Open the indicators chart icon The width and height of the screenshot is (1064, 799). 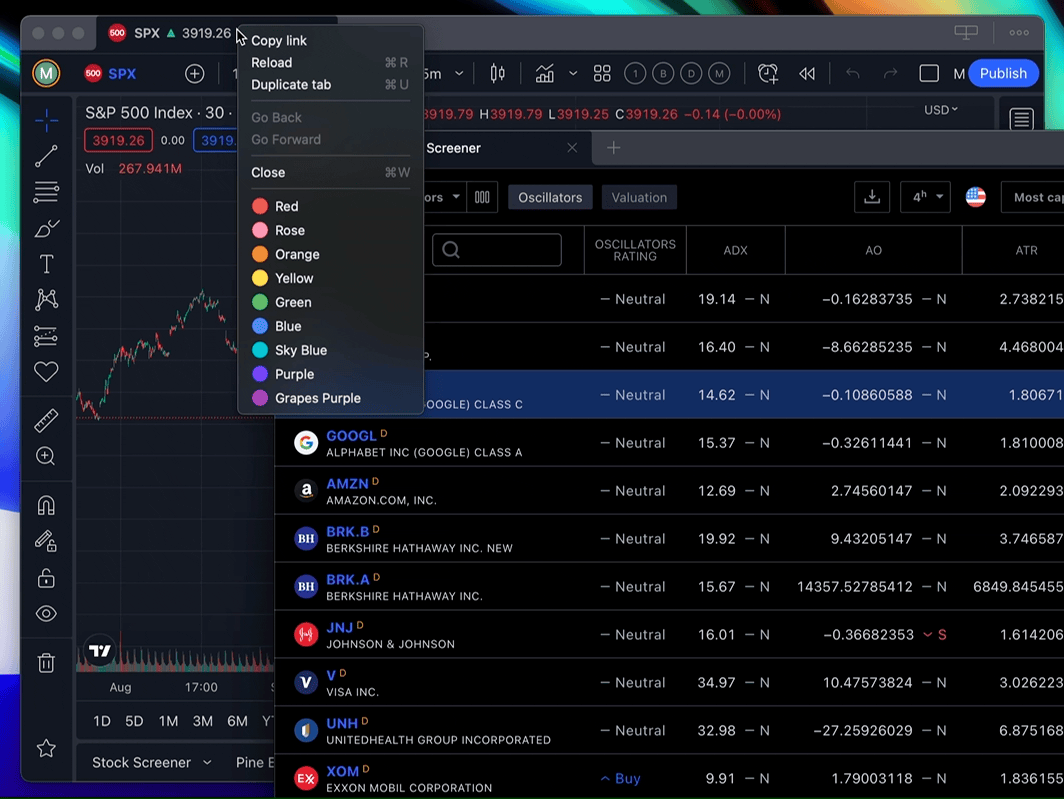[x=545, y=73]
